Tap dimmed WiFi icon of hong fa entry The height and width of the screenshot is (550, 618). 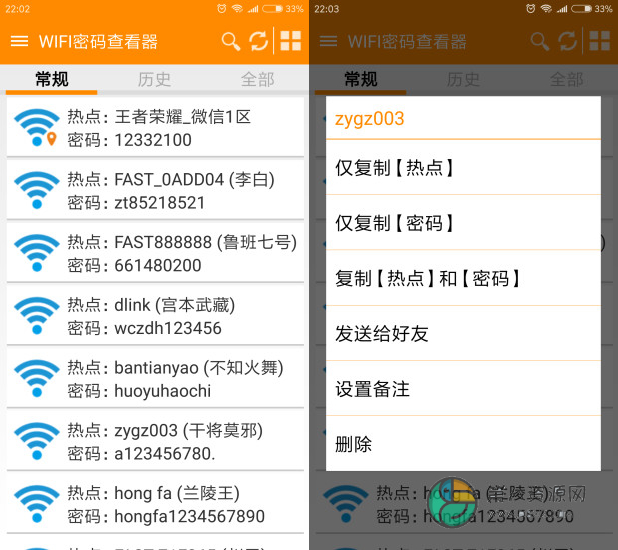[345, 503]
